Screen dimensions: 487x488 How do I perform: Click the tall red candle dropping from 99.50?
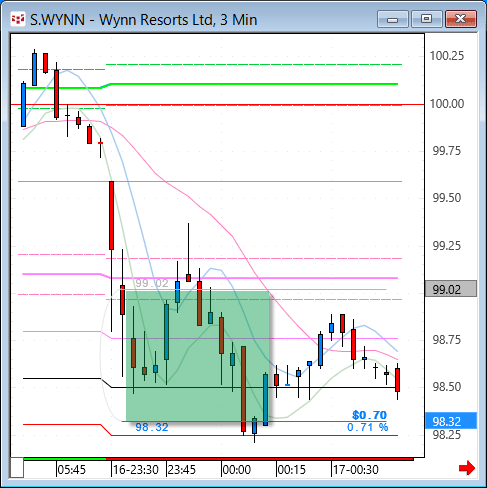[111, 215]
